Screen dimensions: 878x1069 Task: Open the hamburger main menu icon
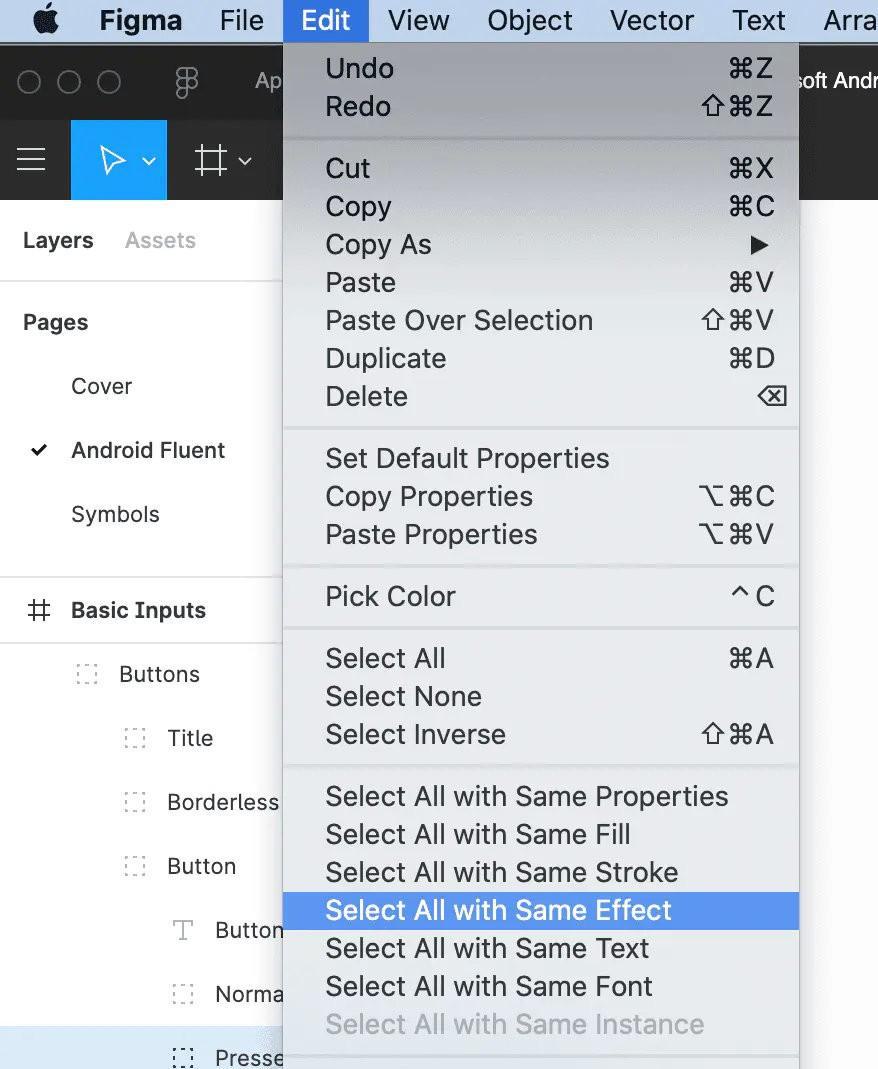pos(31,160)
